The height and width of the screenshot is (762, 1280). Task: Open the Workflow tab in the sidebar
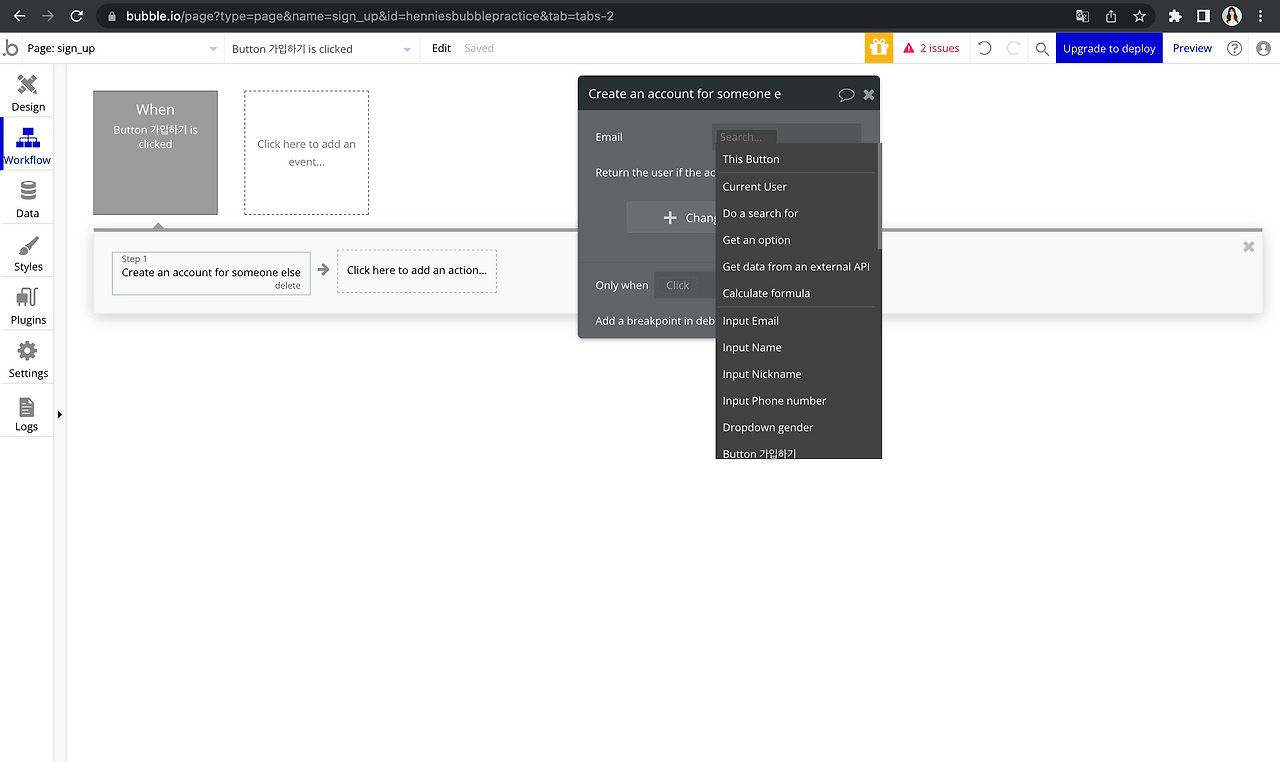pos(28,146)
